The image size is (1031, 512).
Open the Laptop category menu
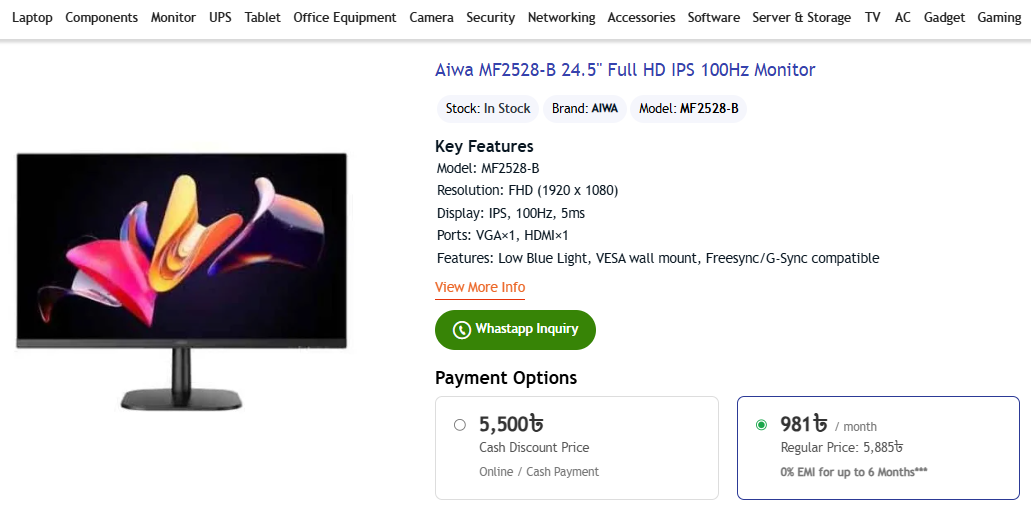coord(32,18)
